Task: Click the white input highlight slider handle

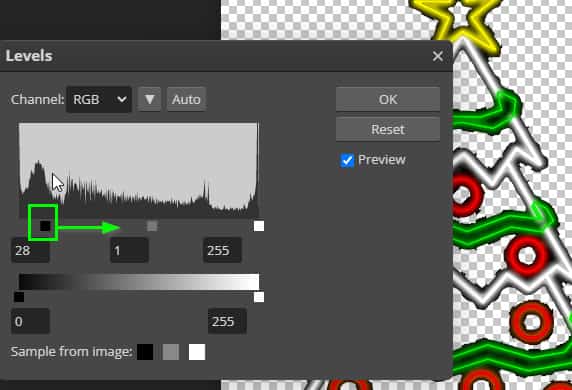Action: 259,226
